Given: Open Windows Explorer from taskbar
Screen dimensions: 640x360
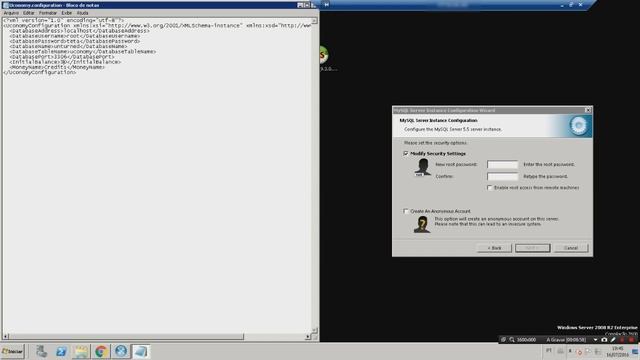Looking at the screenshot, I should pos(81,351).
